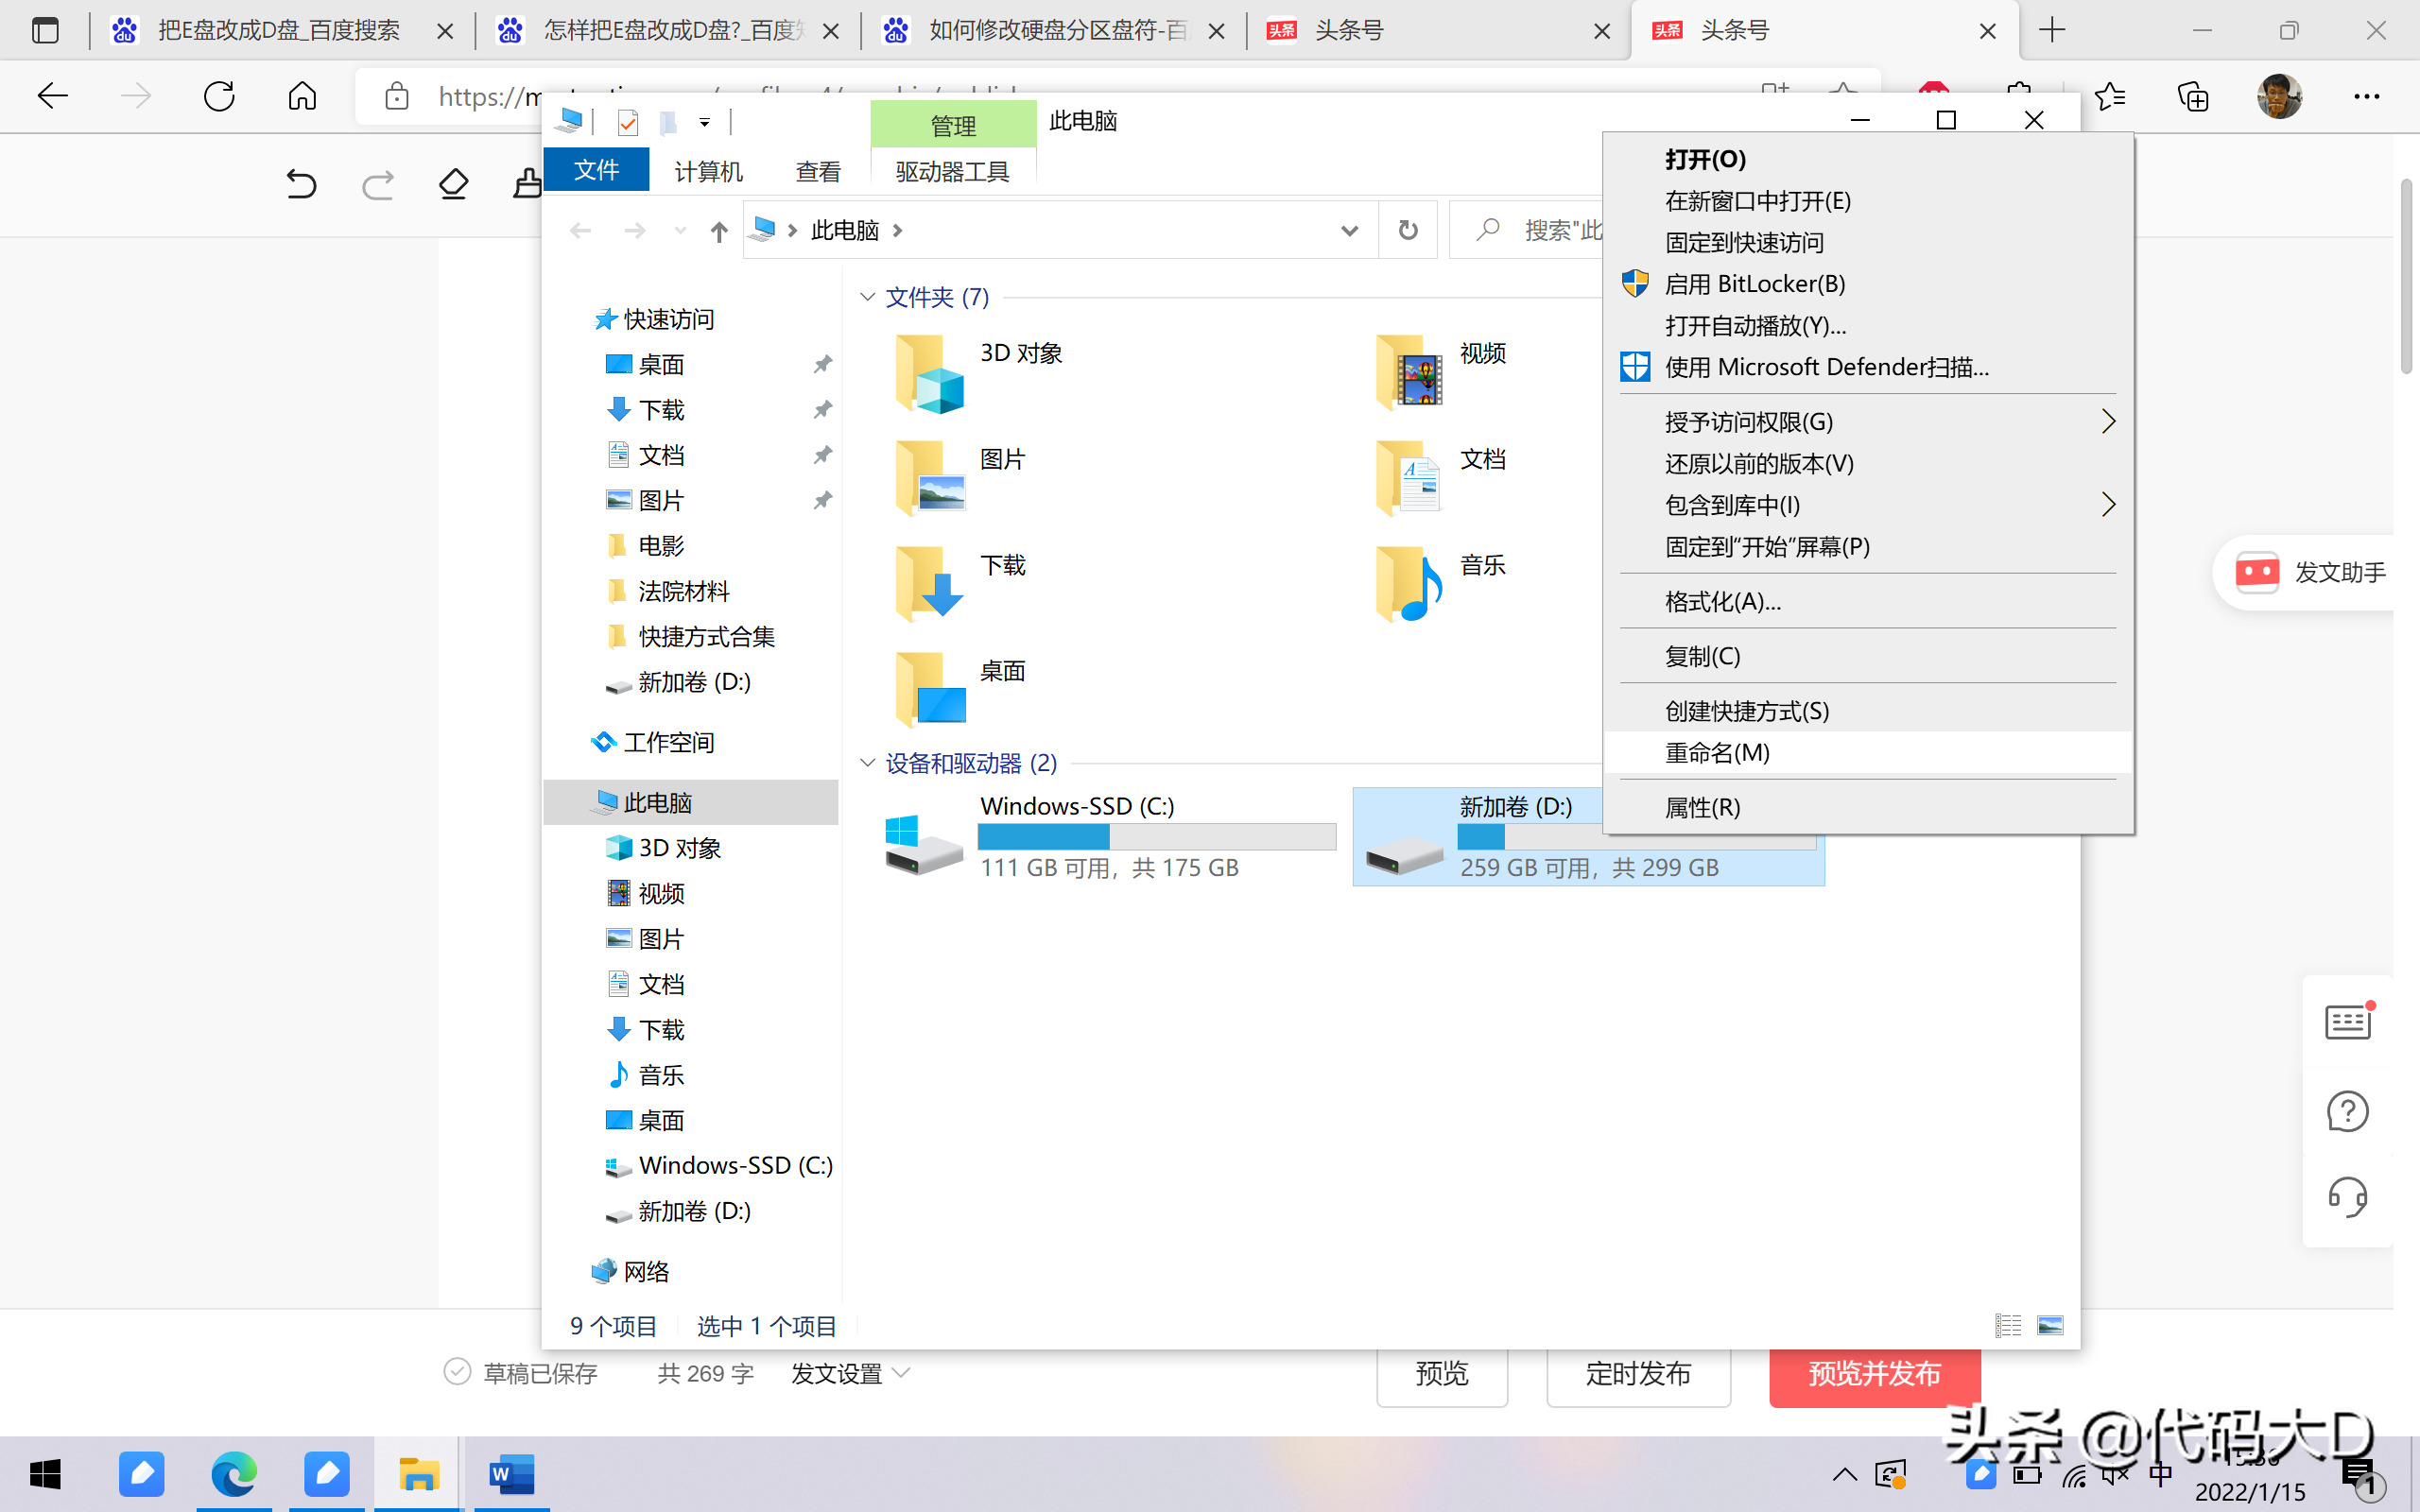
Task: Open the 文件 ribbon tab
Action: point(596,170)
